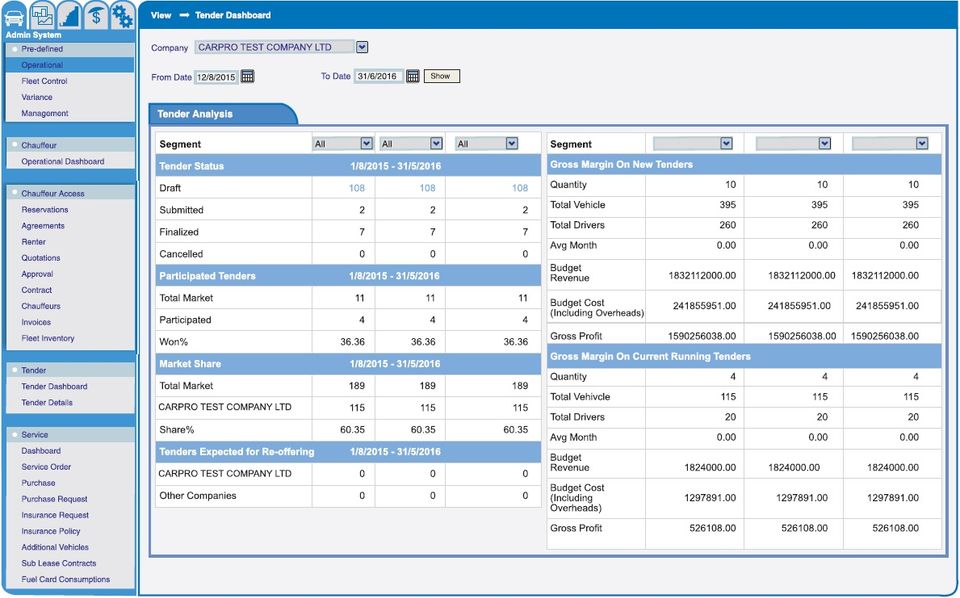Open Dashboard under Service section
960x598 pixels.
click(x=41, y=450)
